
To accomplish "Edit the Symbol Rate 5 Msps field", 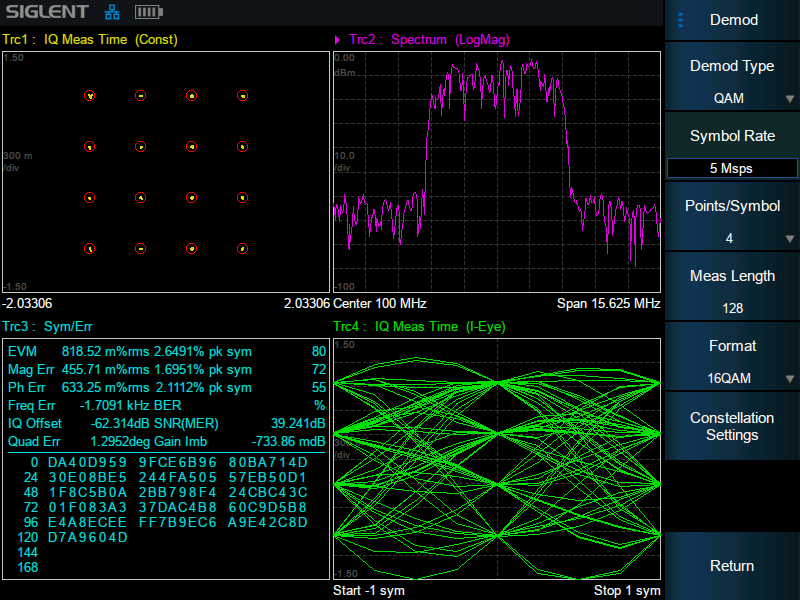I will pyautogui.click(x=732, y=168).
